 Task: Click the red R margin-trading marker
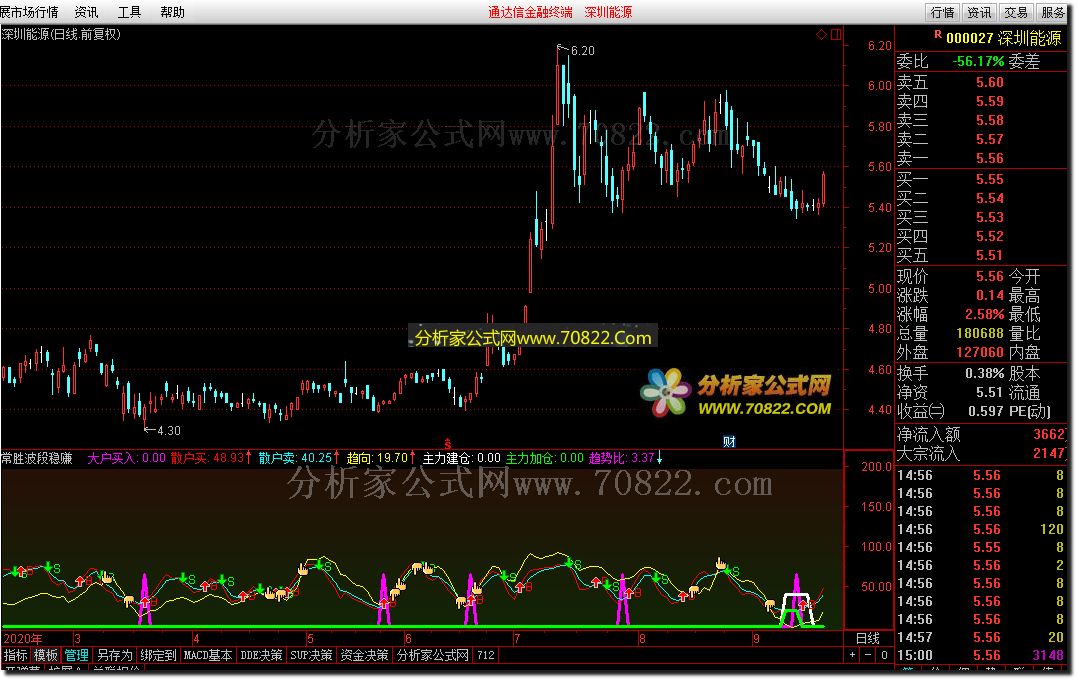coord(938,34)
